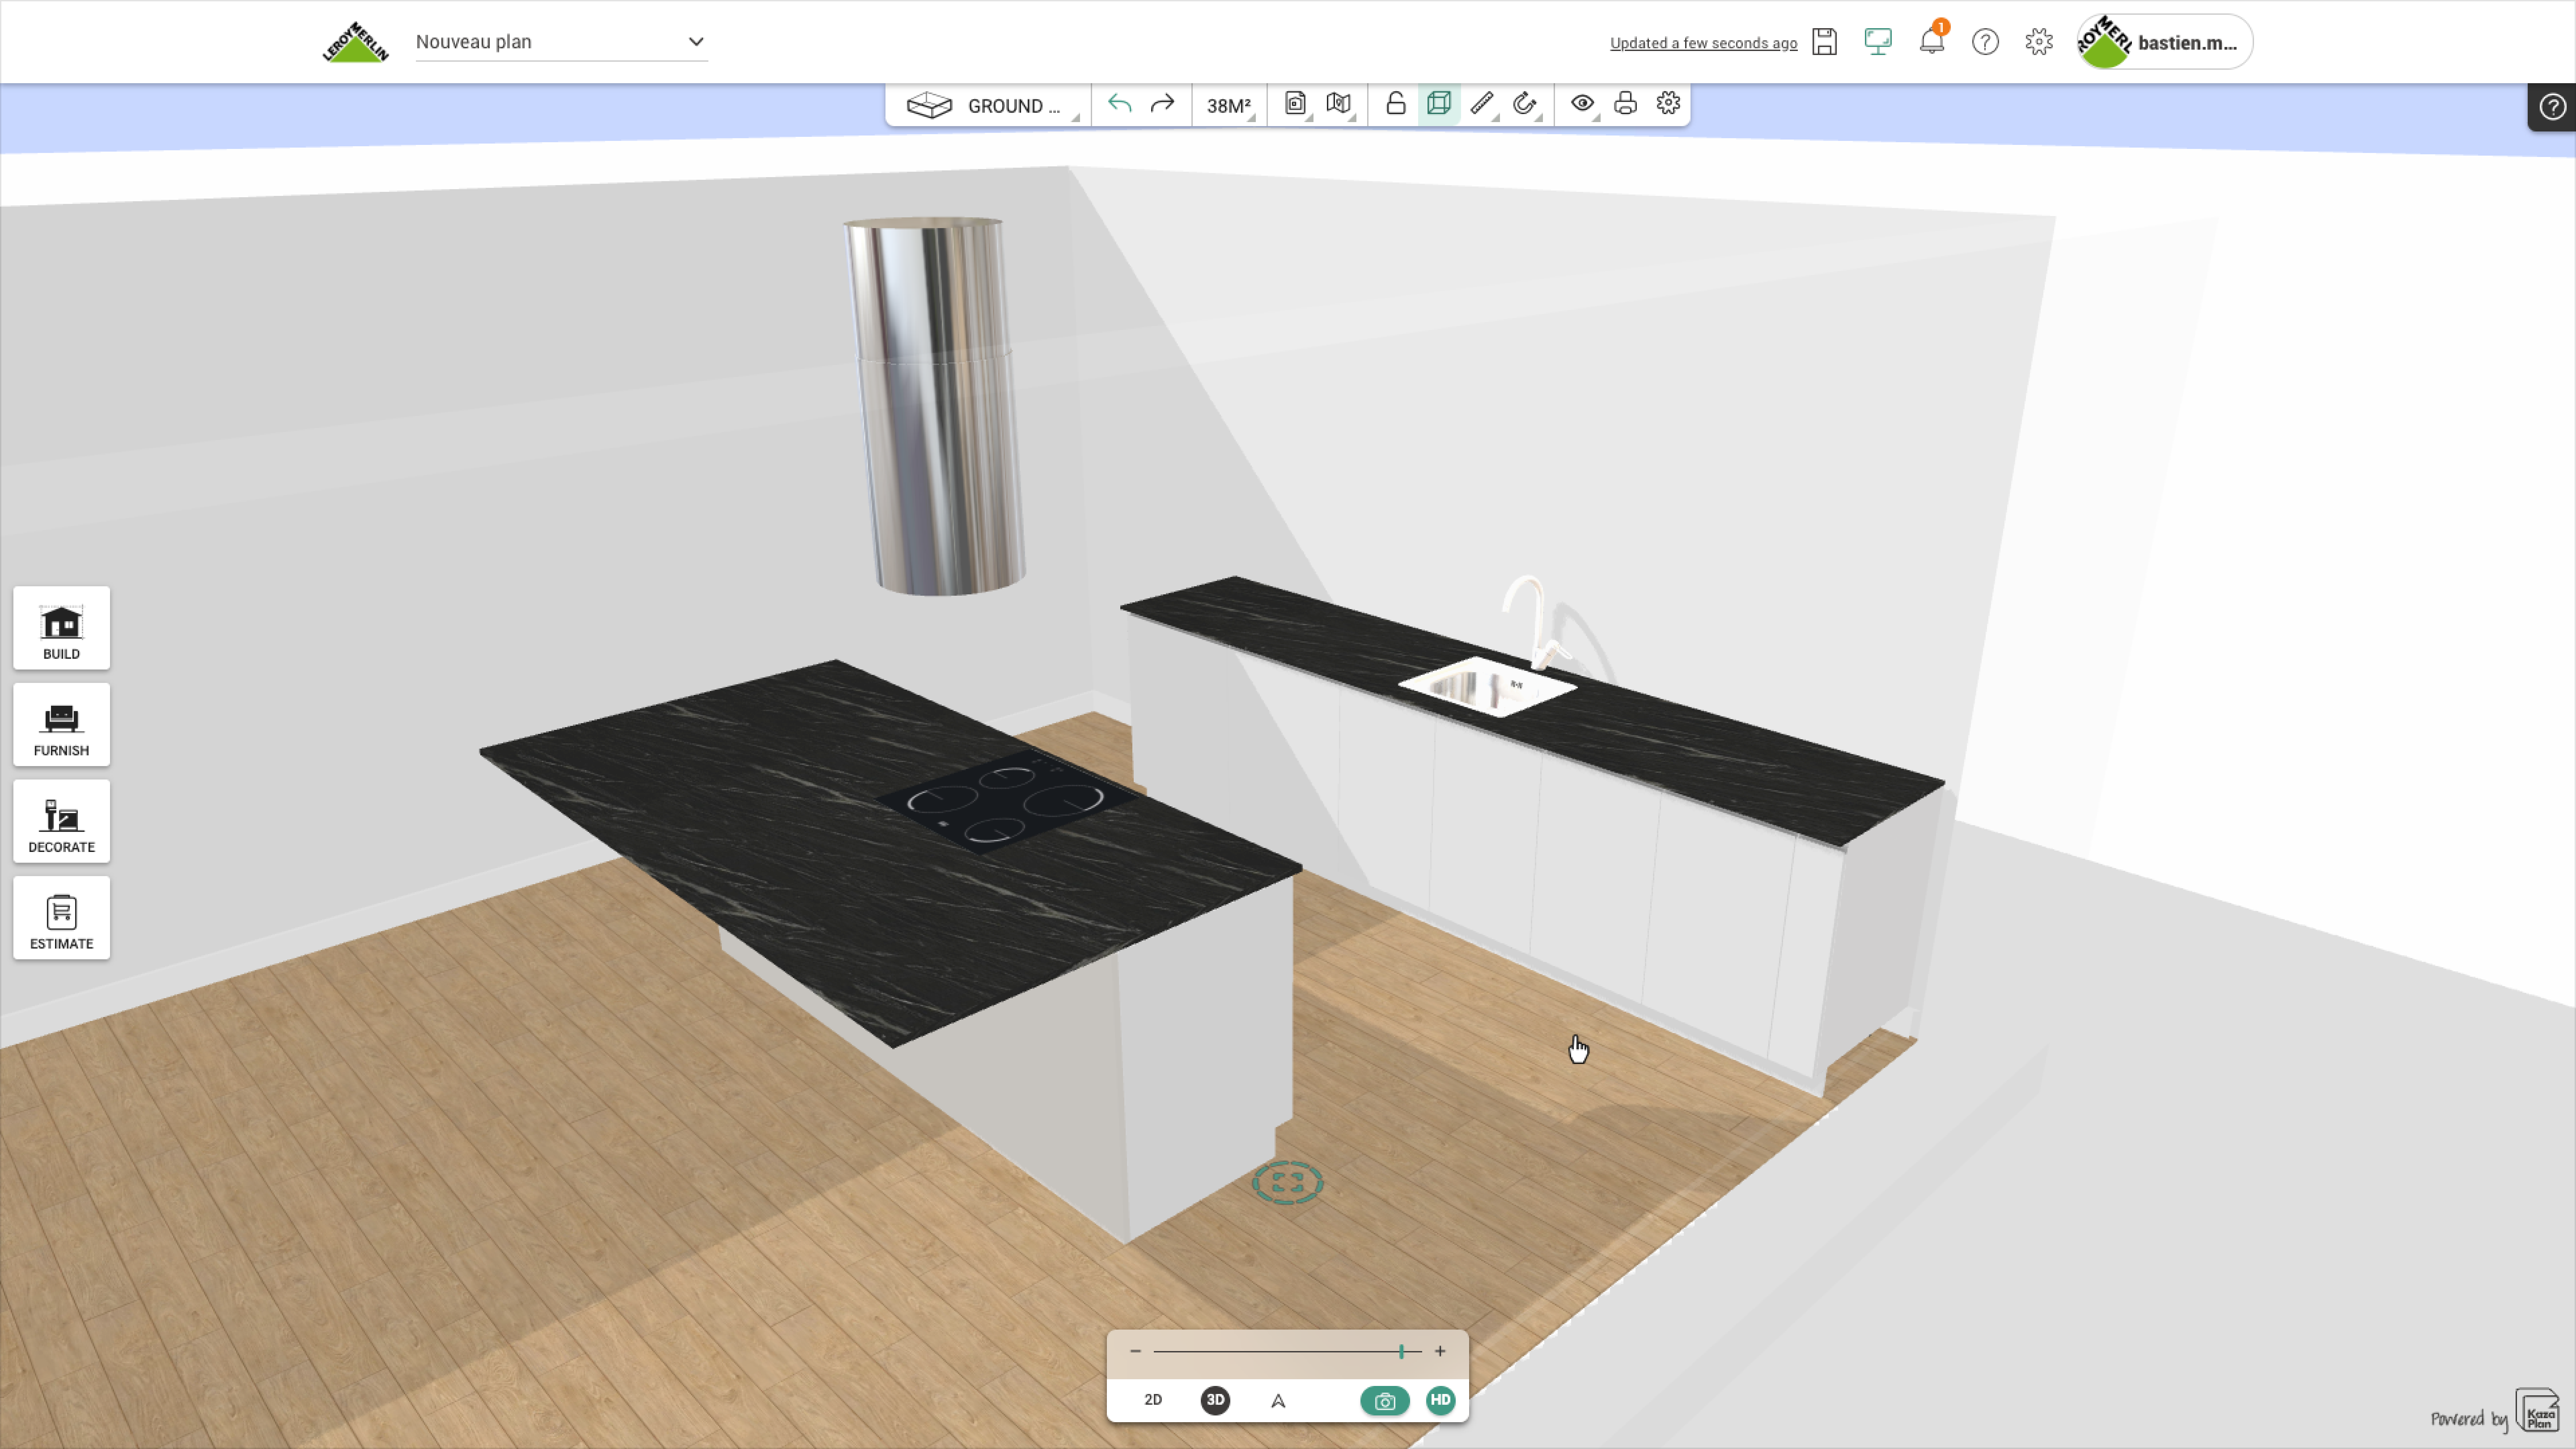Click the undo arrow
The image size is (2576, 1449).
click(x=1119, y=104)
